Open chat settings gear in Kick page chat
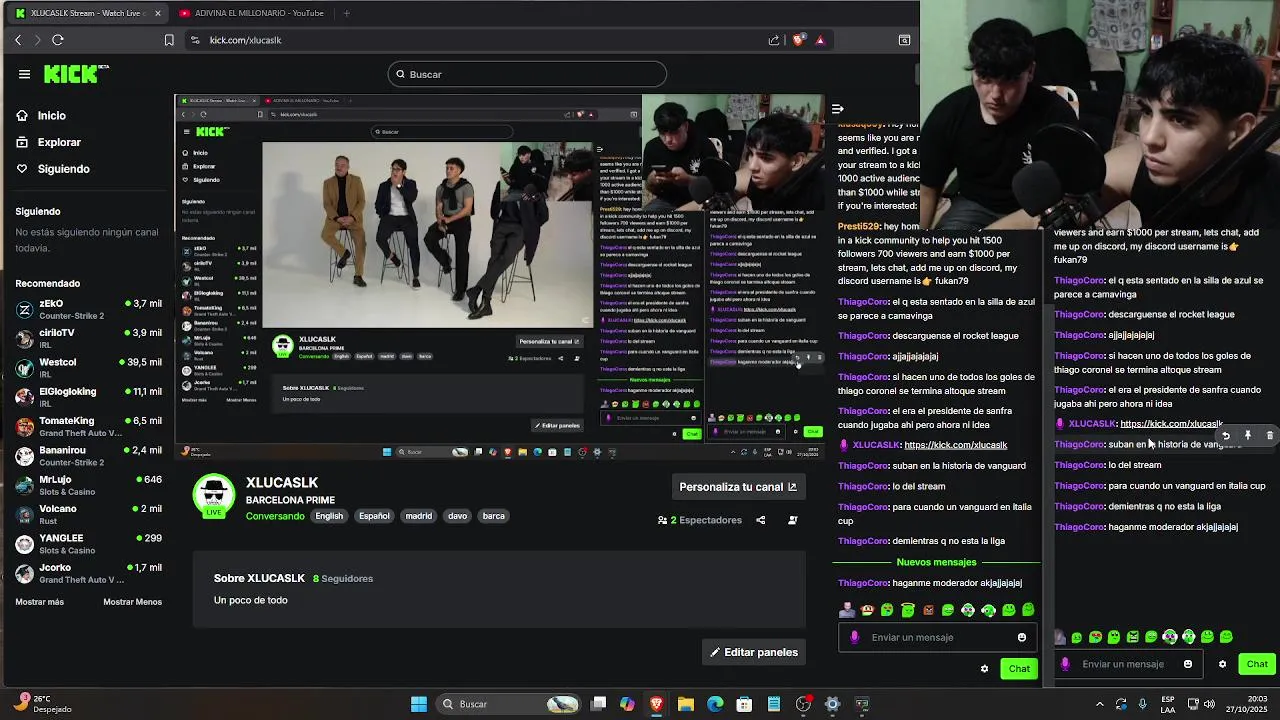1280x720 pixels. pyautogui.click(x=984, y=669)
